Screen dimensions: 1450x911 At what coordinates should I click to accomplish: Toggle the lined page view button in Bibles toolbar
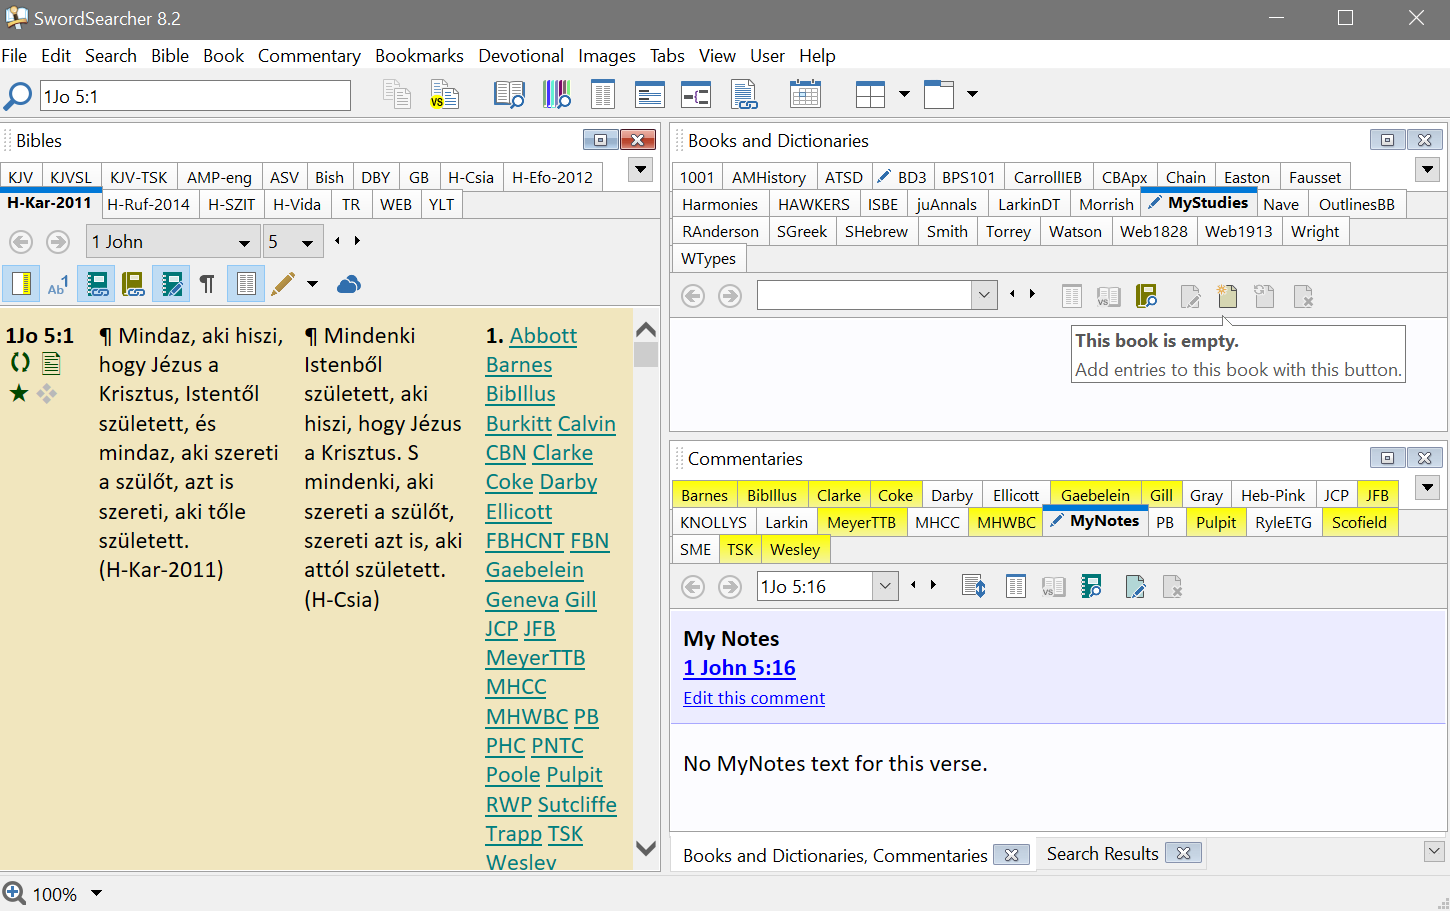(x=246, y=284)
